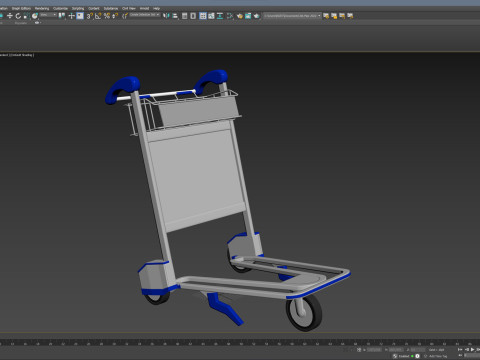Click the Align tool icon

click(x=175, y=16)
